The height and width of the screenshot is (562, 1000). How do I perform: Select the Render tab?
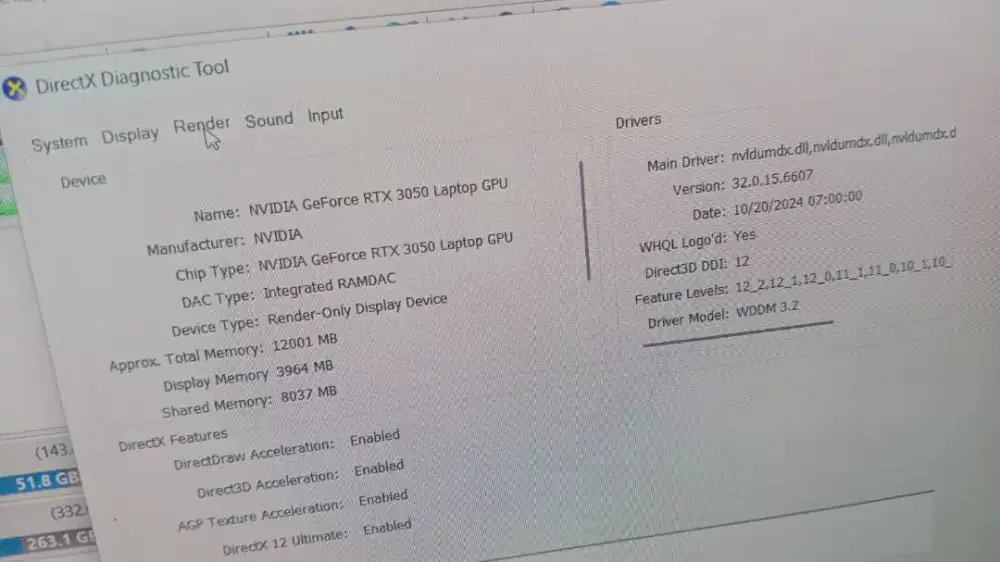(201, 125)
